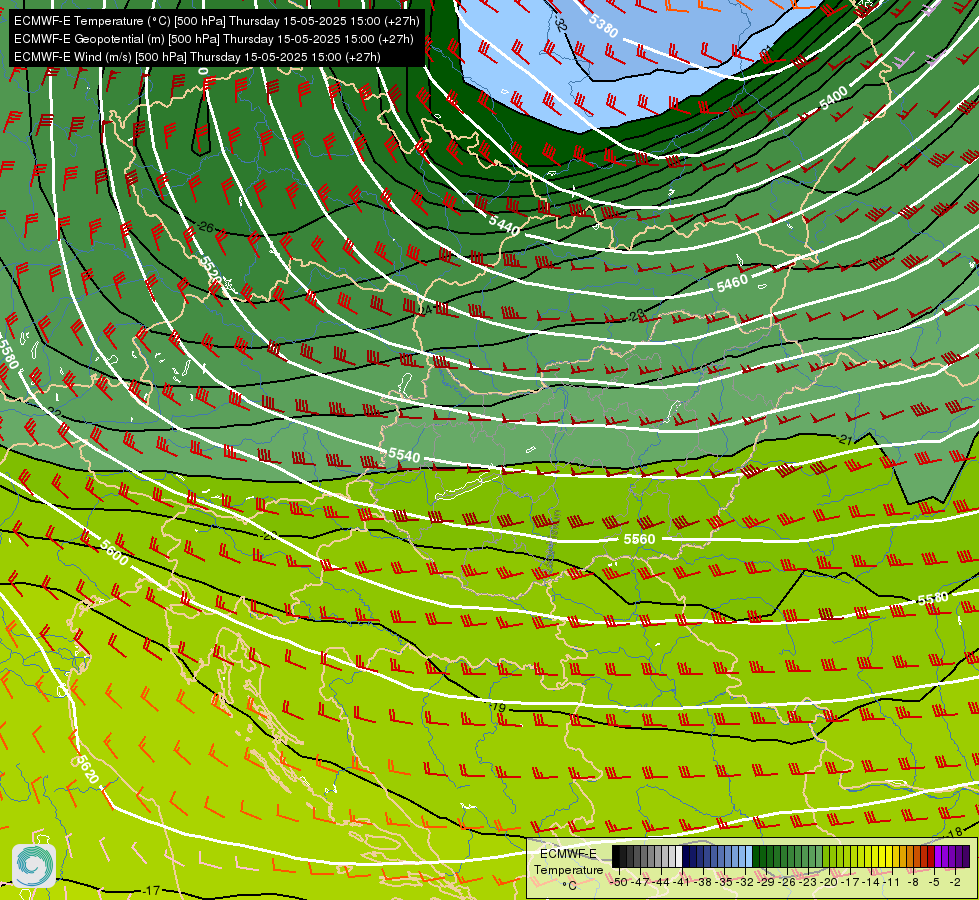Click the -32 value on temperature legend

click(x=745, y=882)
